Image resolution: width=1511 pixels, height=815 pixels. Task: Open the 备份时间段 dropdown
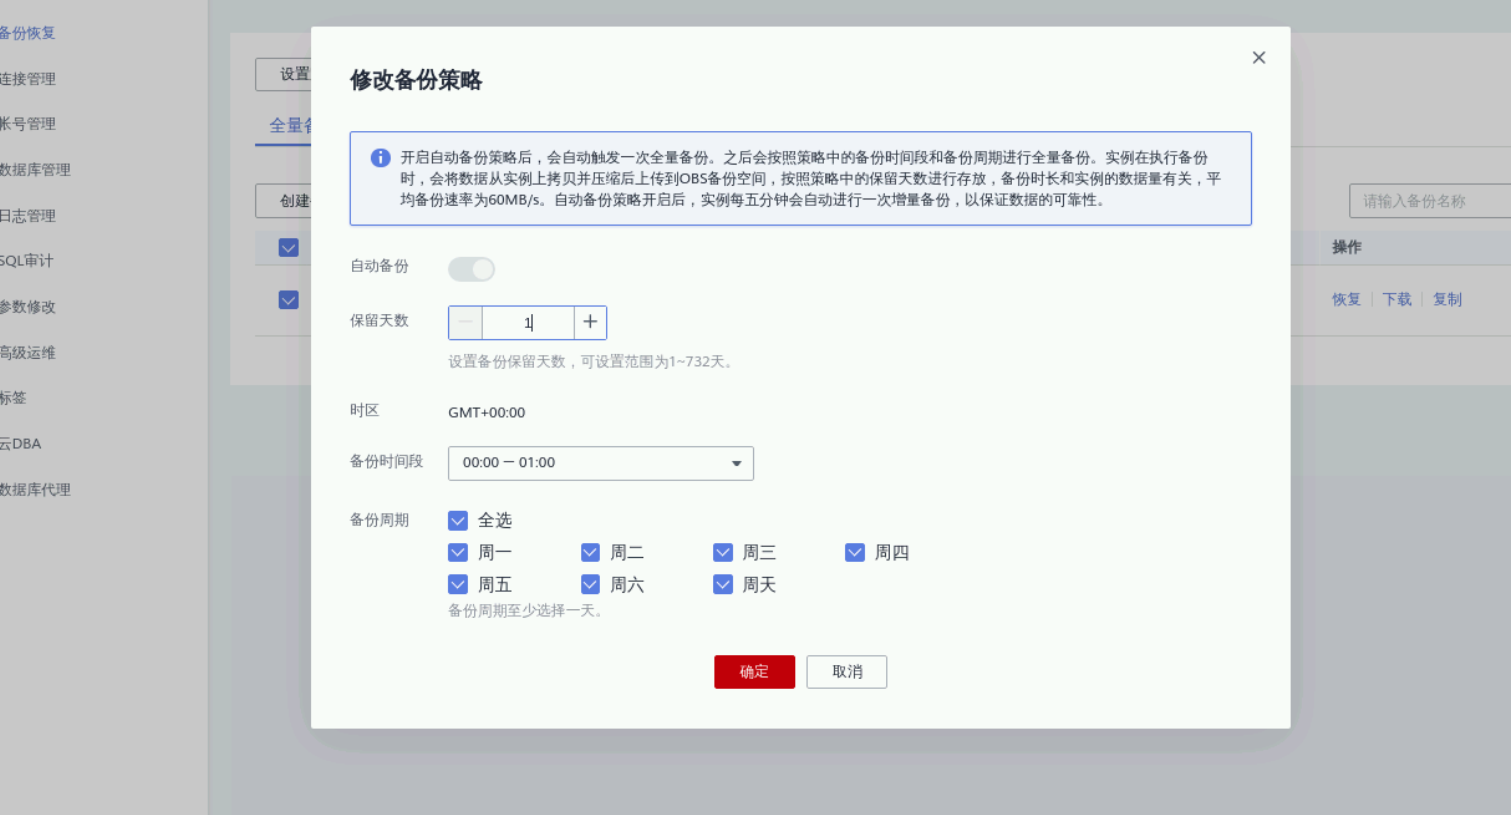[600, 463]
